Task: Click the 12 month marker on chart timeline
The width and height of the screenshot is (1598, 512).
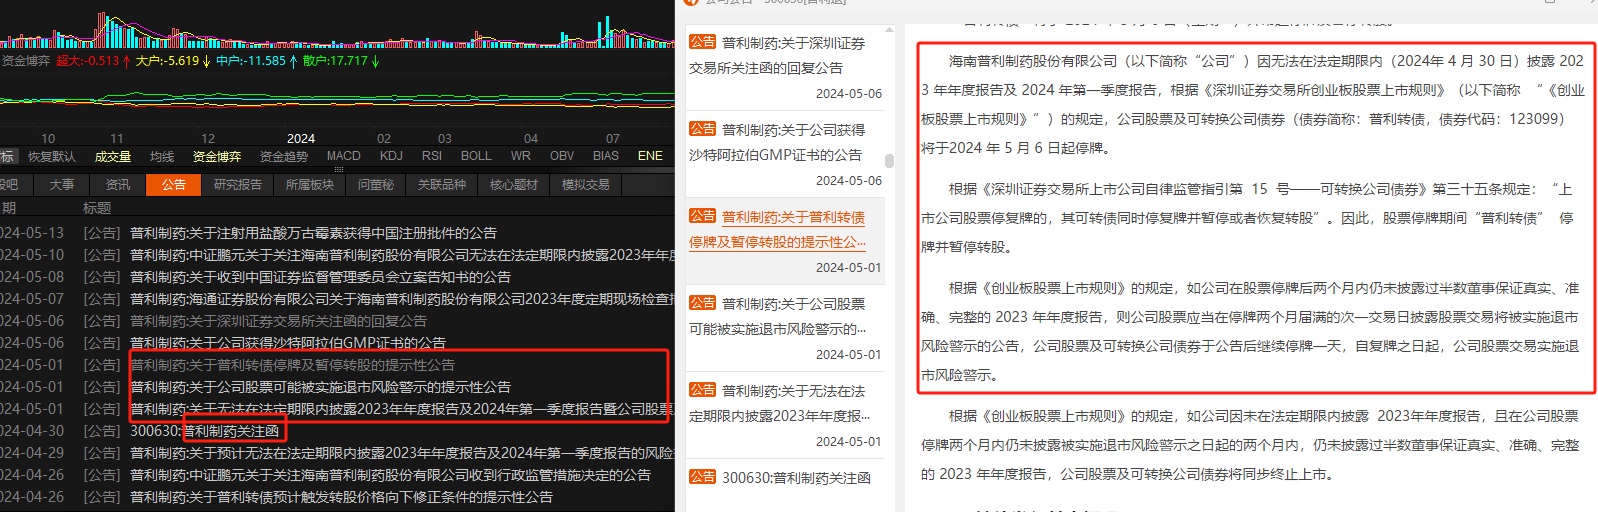Action: click(208, 138)
